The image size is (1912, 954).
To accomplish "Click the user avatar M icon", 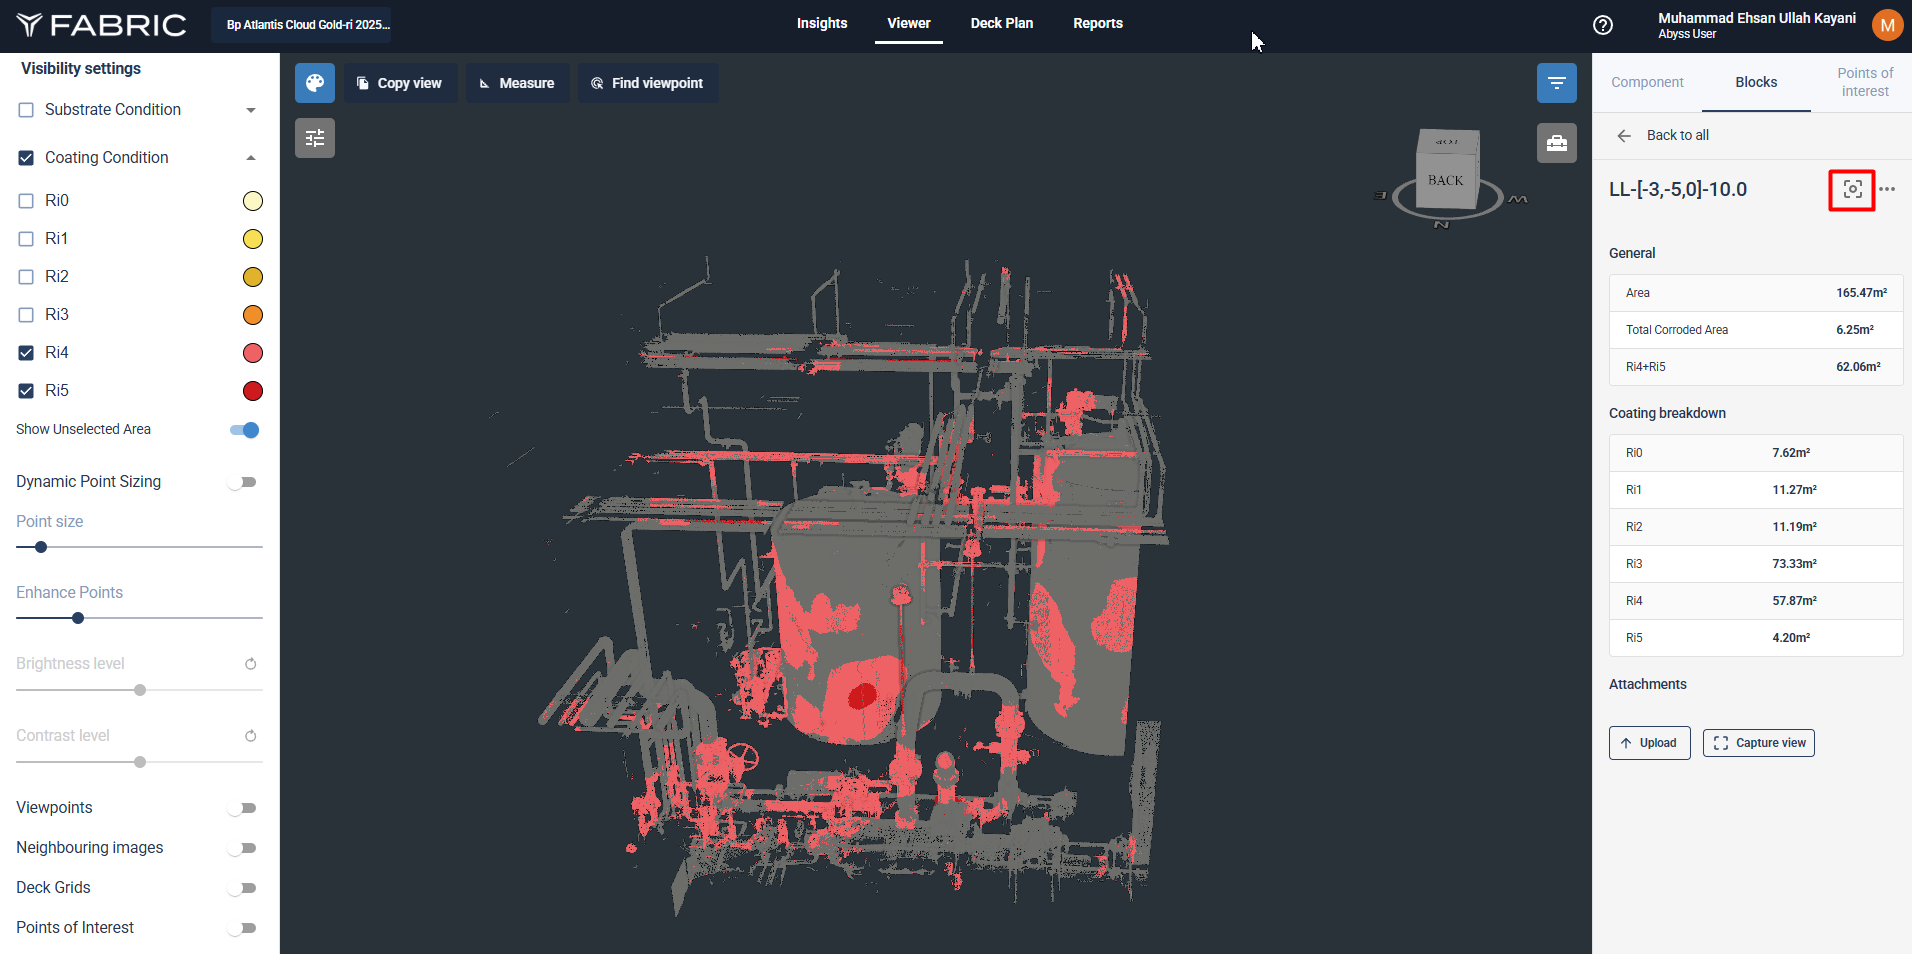I will 1887,25.
